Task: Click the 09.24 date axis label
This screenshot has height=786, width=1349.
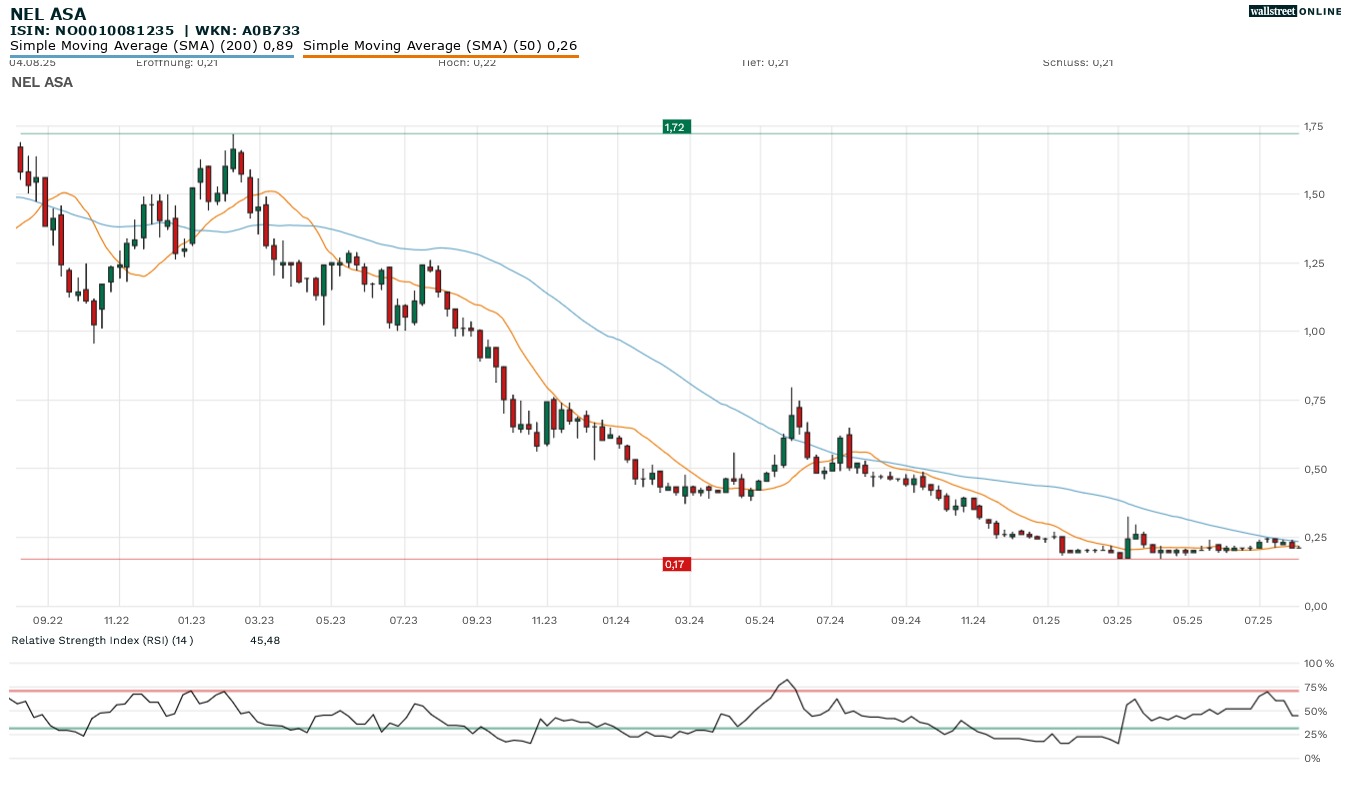Action: pyautogui.click(x=905, y=621)
